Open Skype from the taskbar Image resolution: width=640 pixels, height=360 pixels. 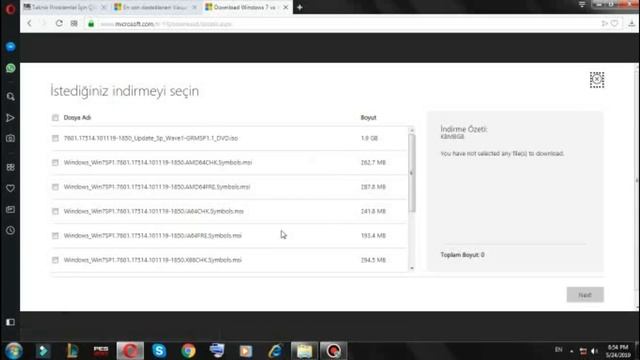pyautogui.click(x=159, y=351)
